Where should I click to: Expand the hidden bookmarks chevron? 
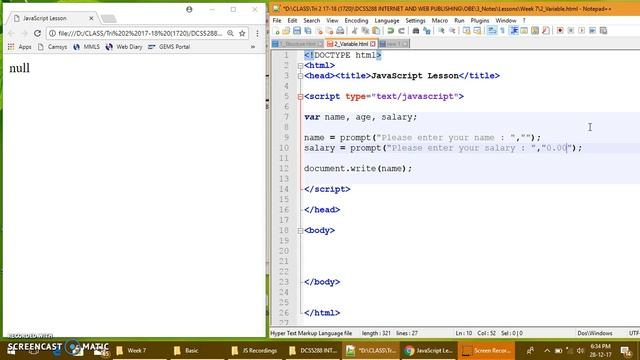[253, 47]
